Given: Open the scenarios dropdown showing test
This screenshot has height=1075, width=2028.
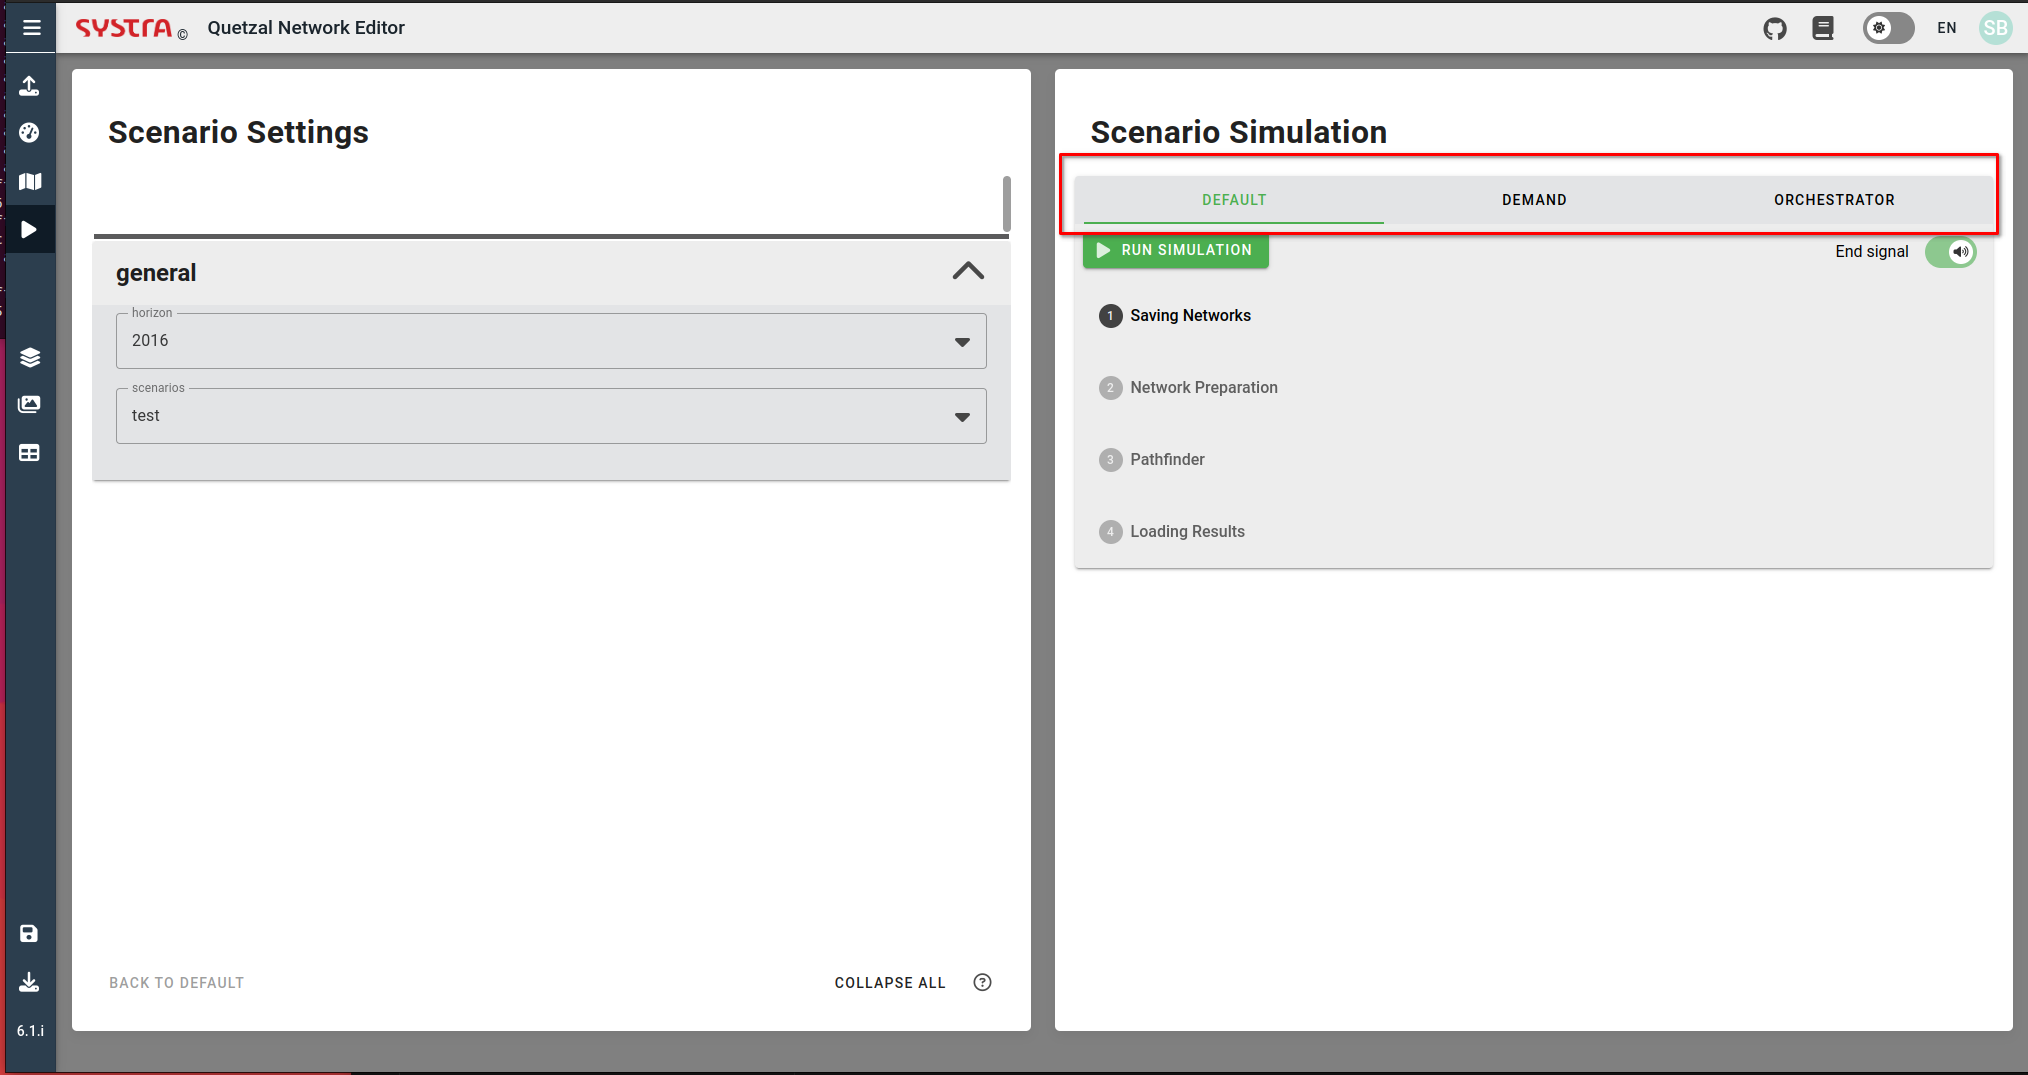Looking at the screenshot, I should (551, 416).
